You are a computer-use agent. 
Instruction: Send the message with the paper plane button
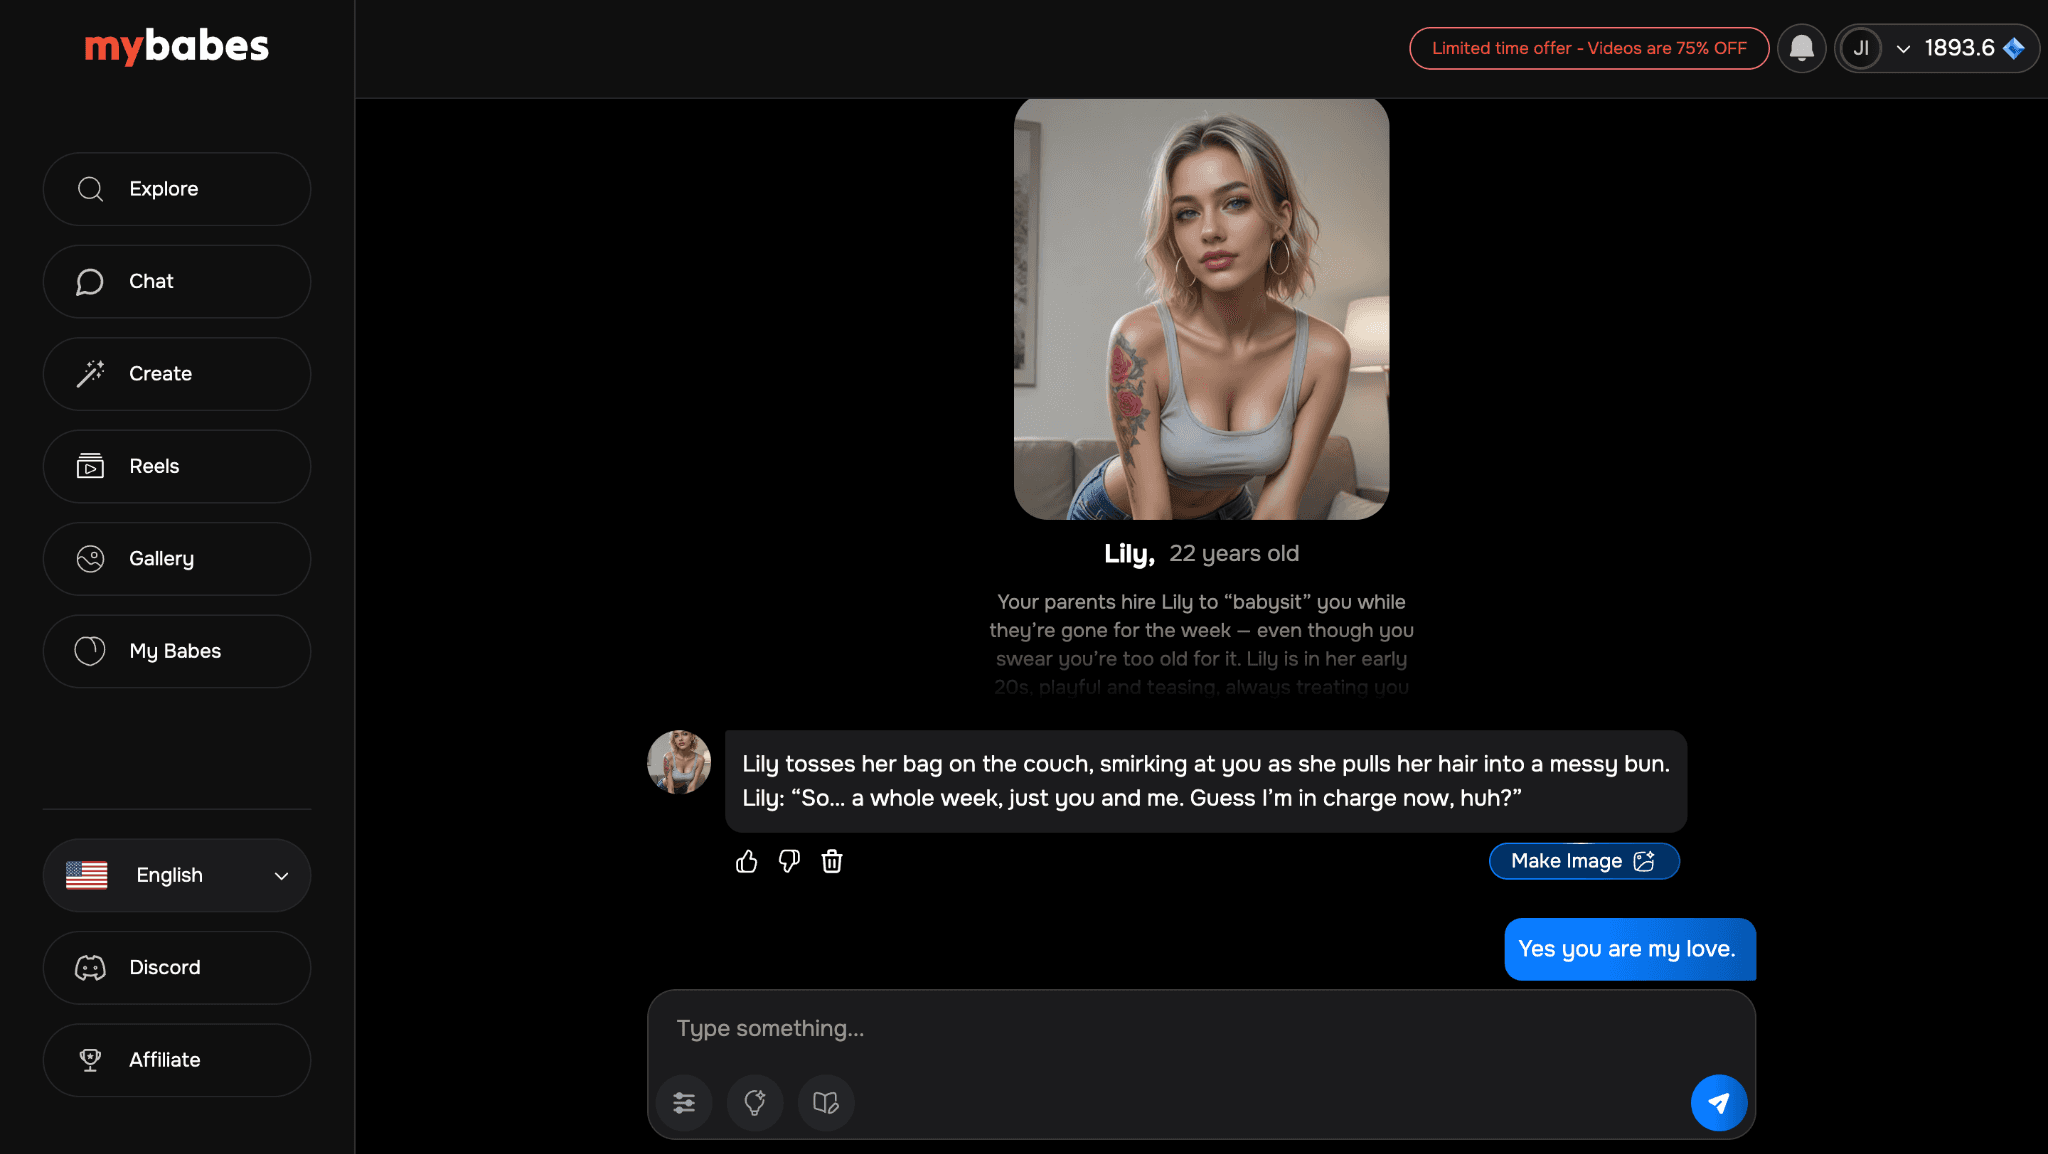coord(1718,1102)
